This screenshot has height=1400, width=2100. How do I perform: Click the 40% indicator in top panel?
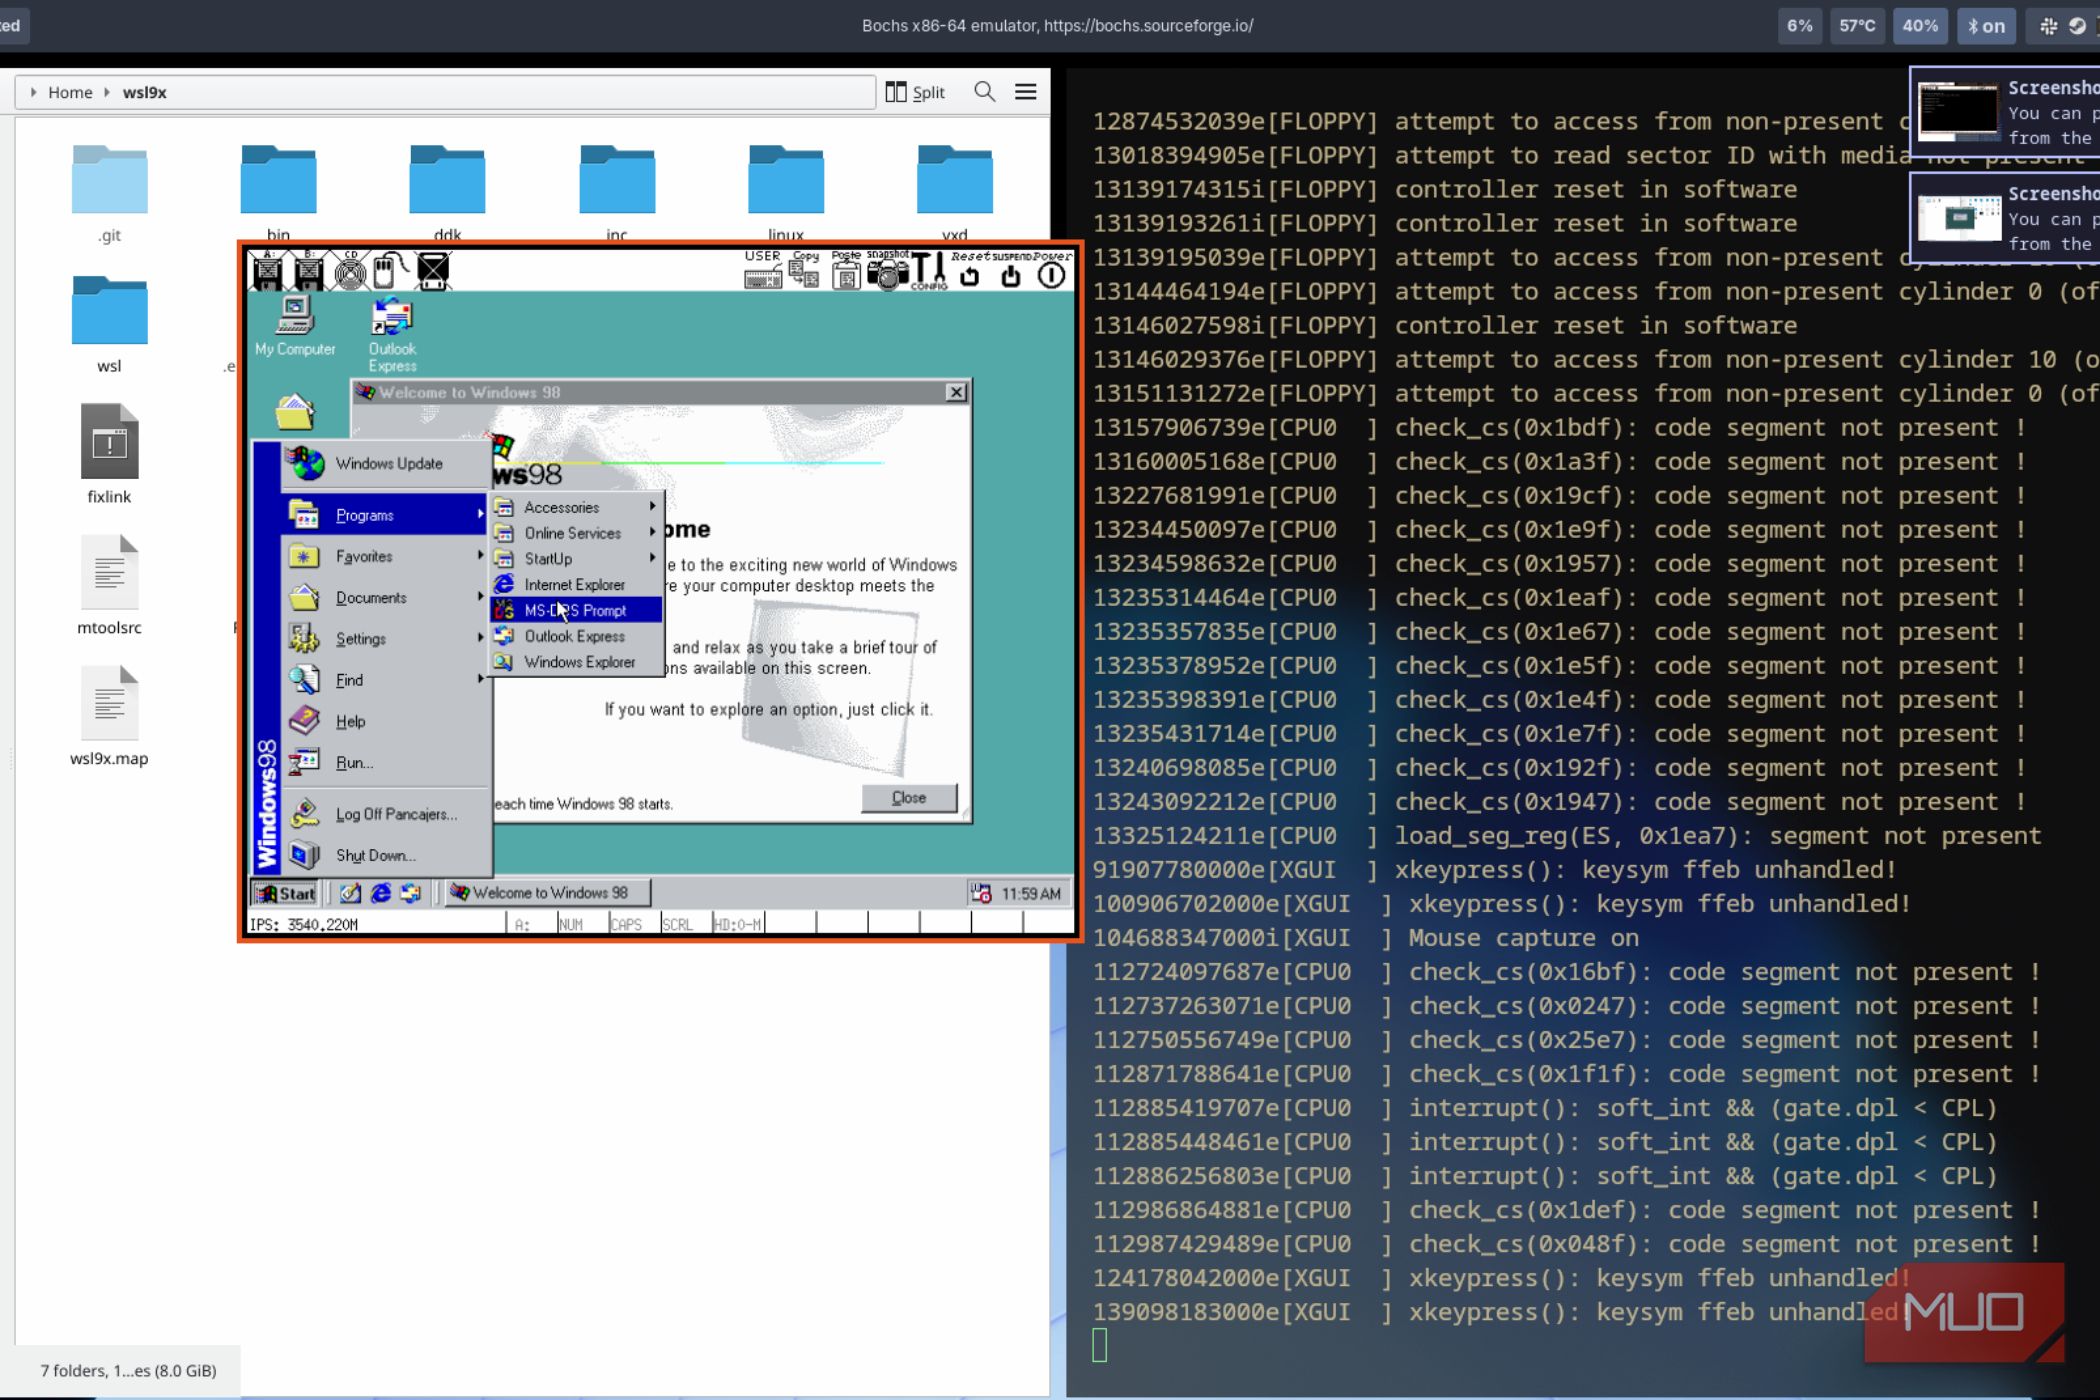(x=1919, y=26)
